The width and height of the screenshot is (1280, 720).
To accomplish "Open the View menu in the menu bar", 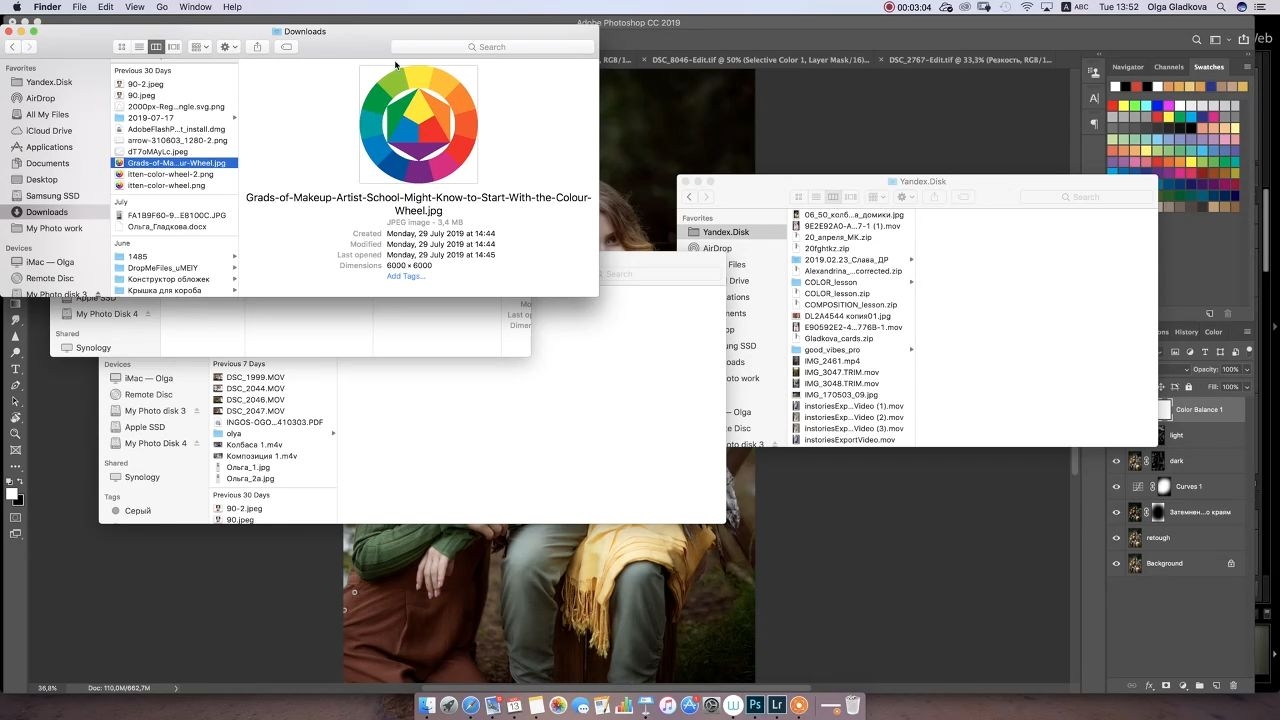I will coord(134,7).
